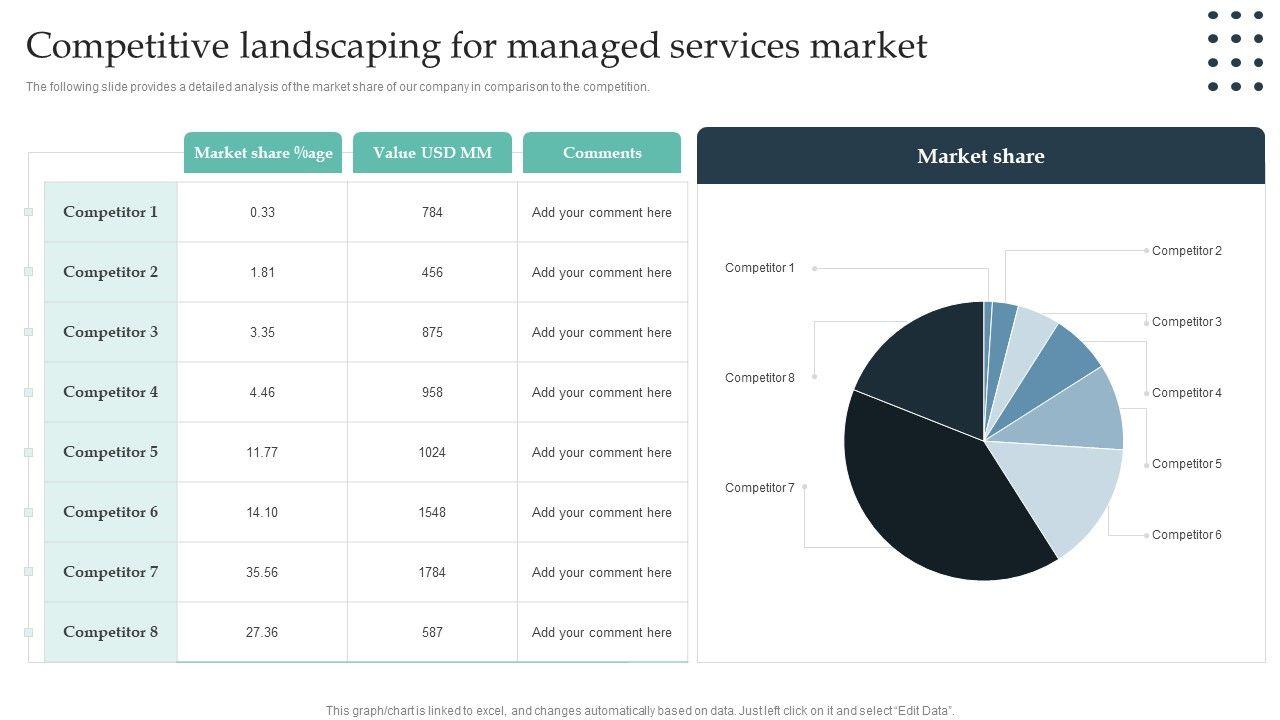
Task: Click the 27.36 market share cell
Action: coord(262,632)
